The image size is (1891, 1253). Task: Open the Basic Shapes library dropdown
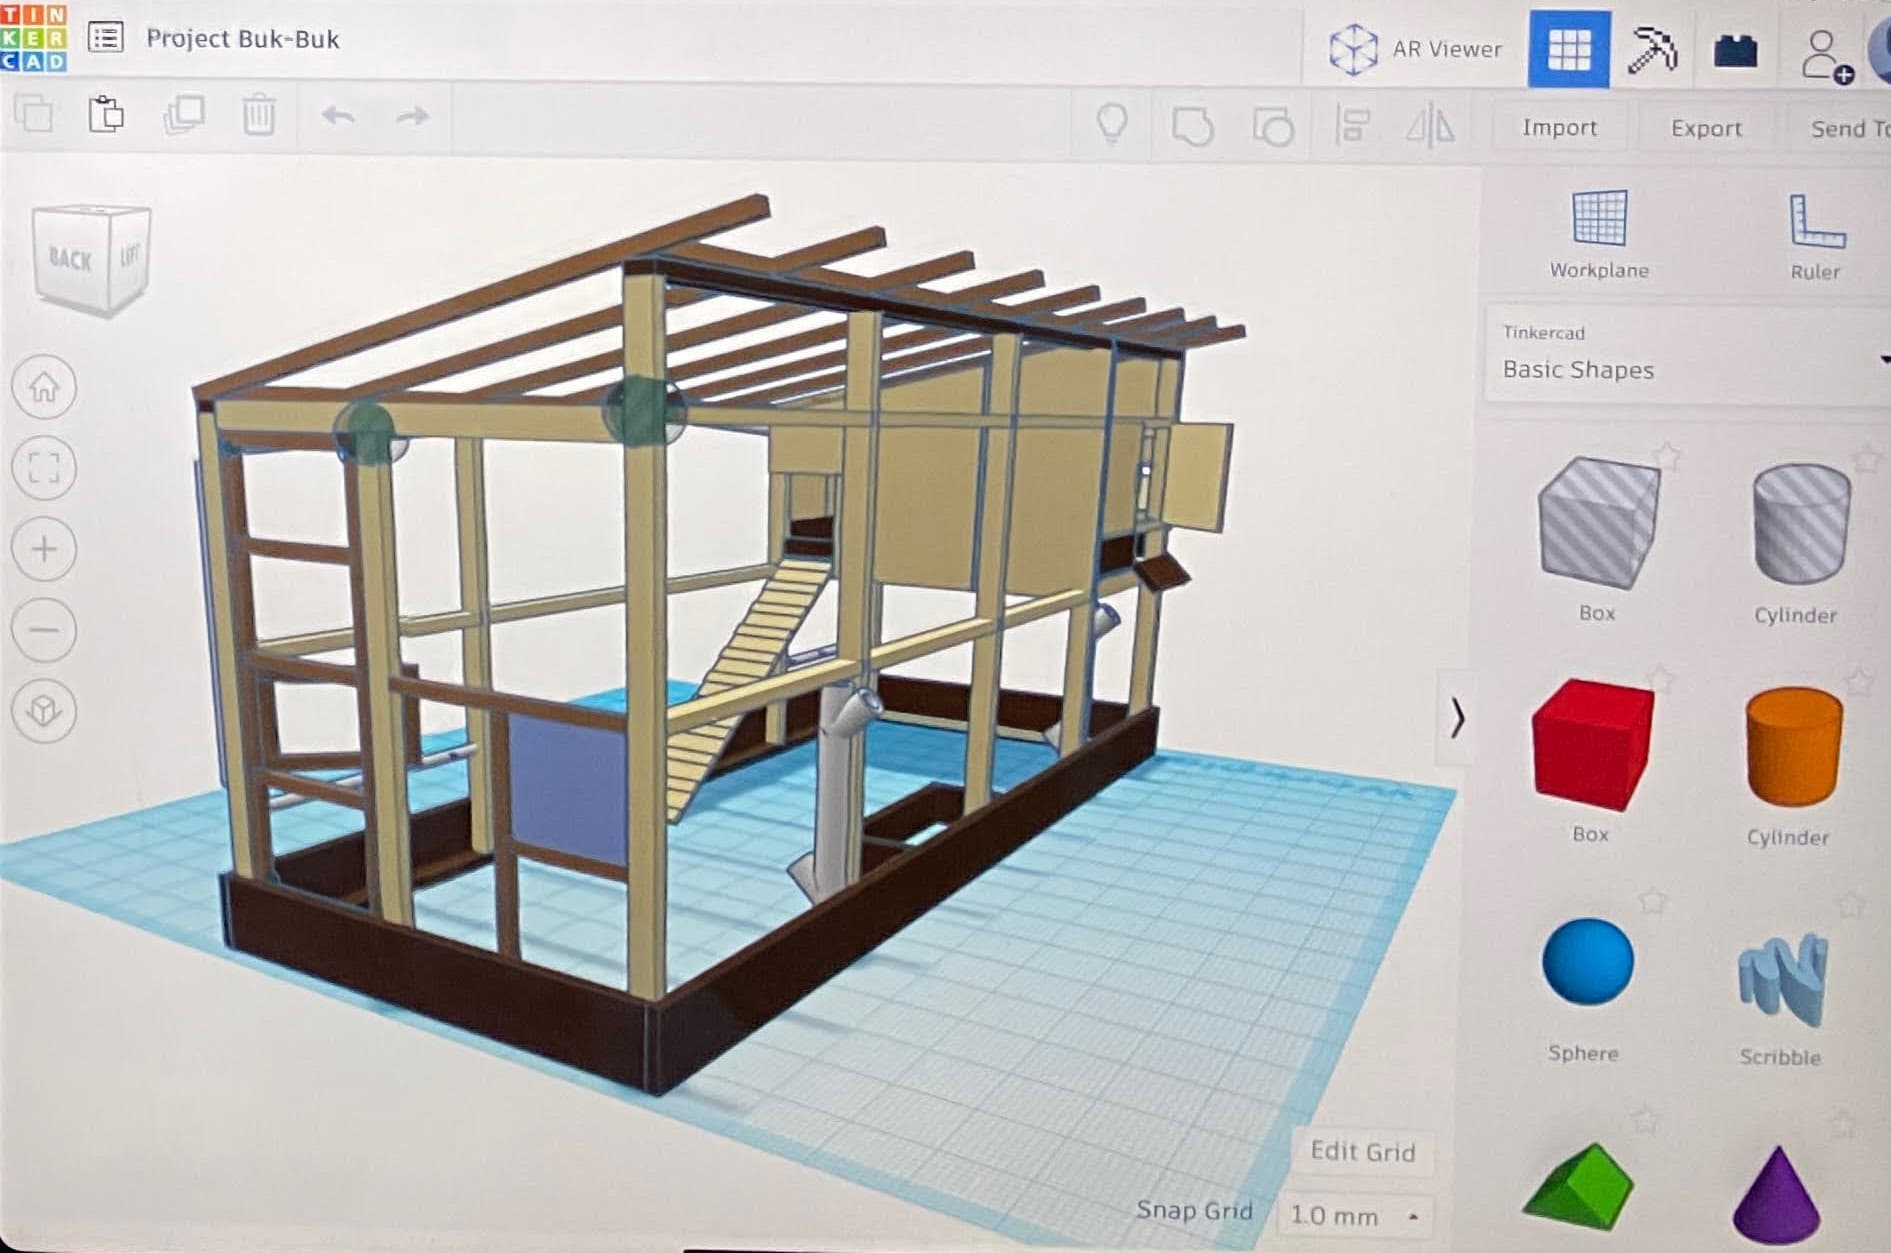1688,355
